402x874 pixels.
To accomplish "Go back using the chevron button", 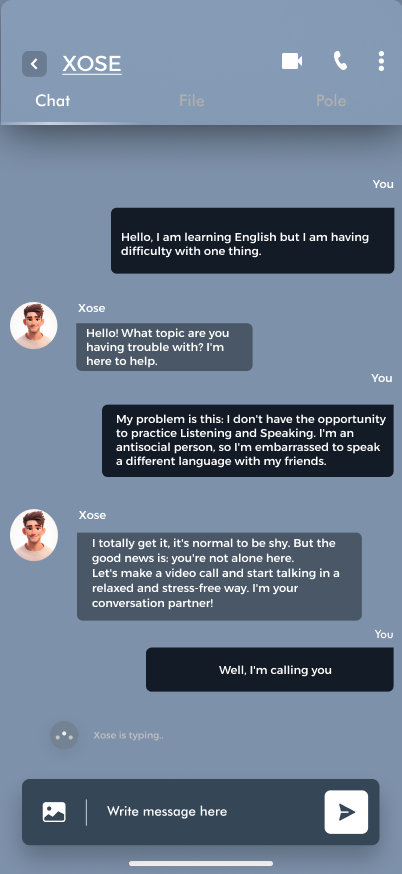I will 34,64.
